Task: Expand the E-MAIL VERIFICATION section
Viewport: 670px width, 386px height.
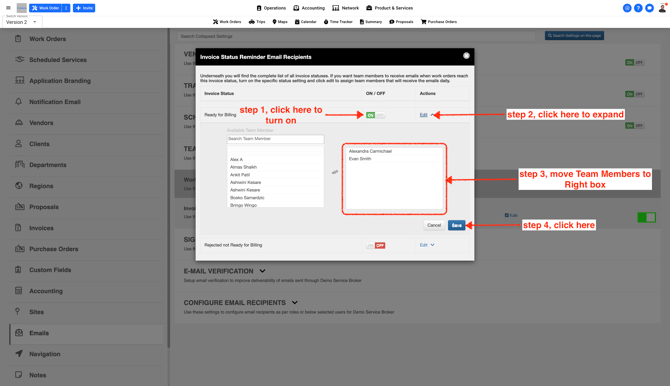Action: pos(262,271)
